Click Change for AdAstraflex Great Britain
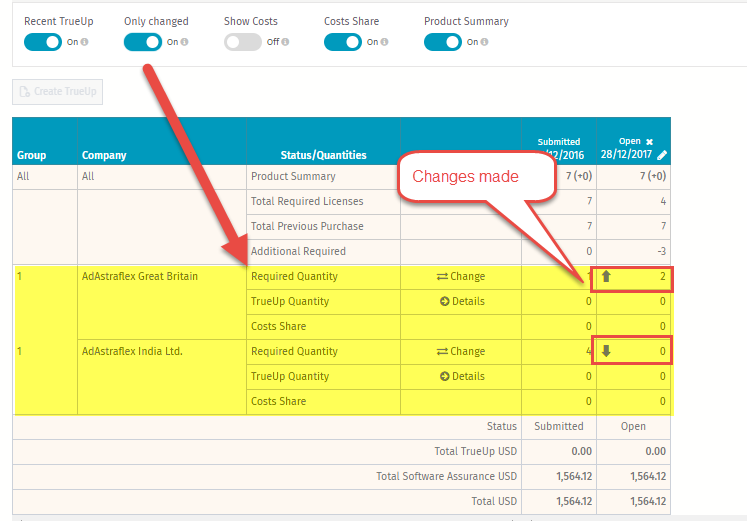Viewport: 747px width, 521px height. pos(461,276)
